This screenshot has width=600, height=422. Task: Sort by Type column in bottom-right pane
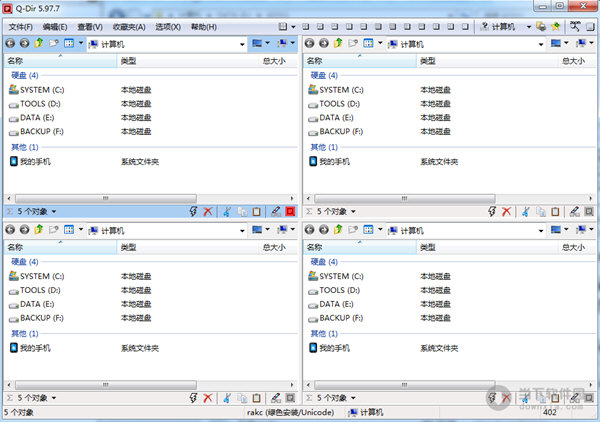tap(487, 247)
